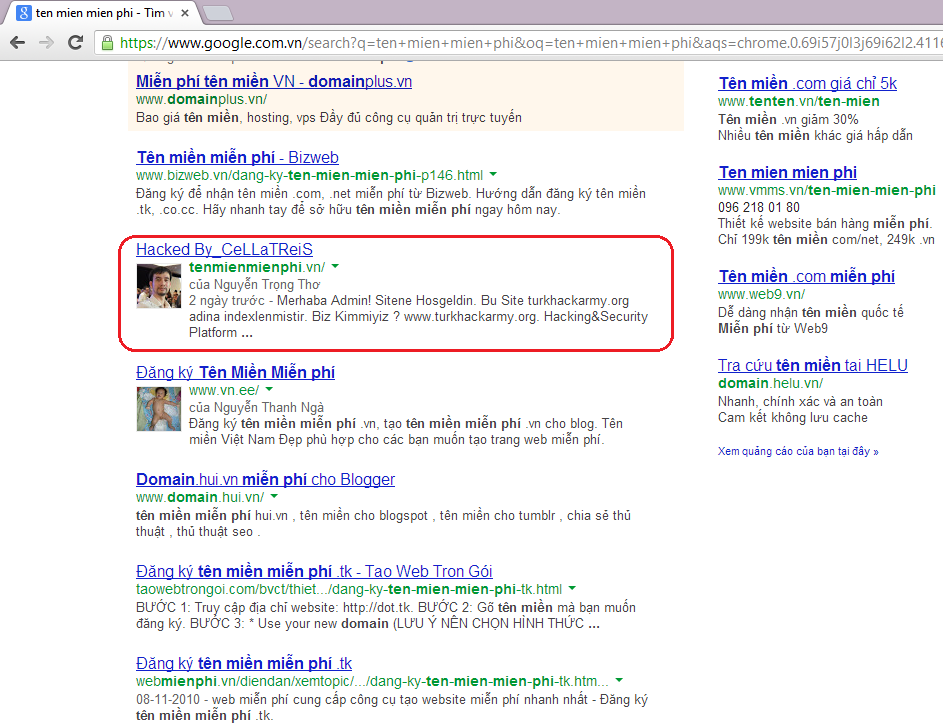
Task: Open 'Tên miền miễn phí - Bizweb' result
Action: pos(237,157)
